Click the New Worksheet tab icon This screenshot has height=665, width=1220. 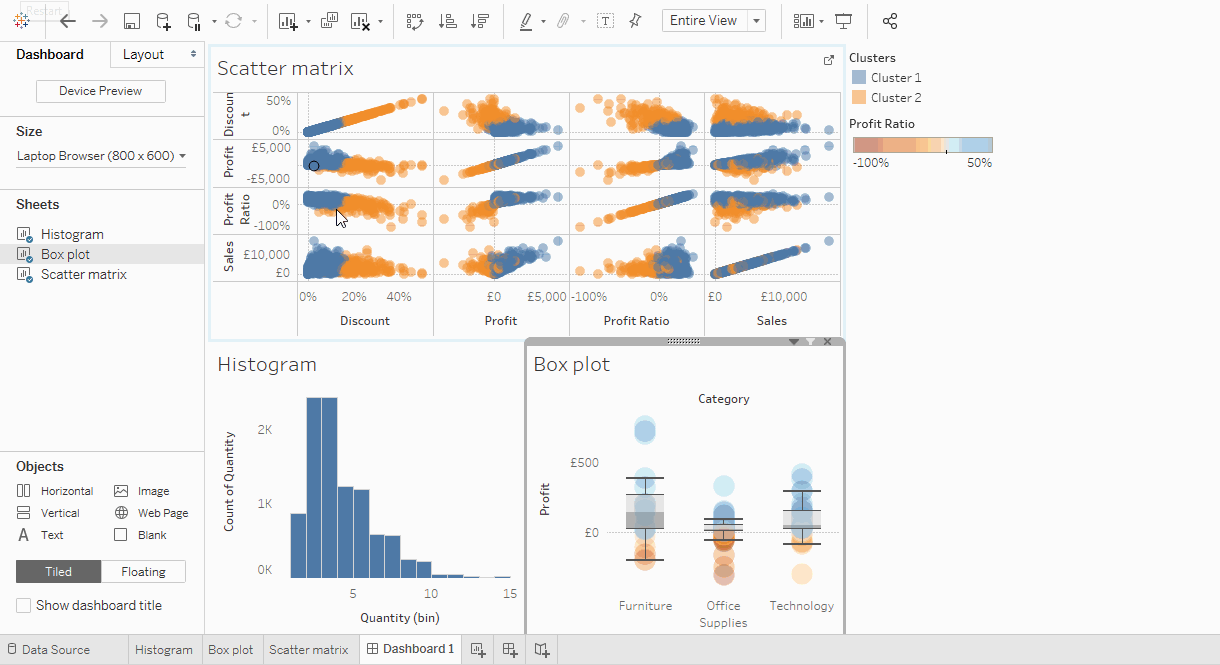click(478, 650)
